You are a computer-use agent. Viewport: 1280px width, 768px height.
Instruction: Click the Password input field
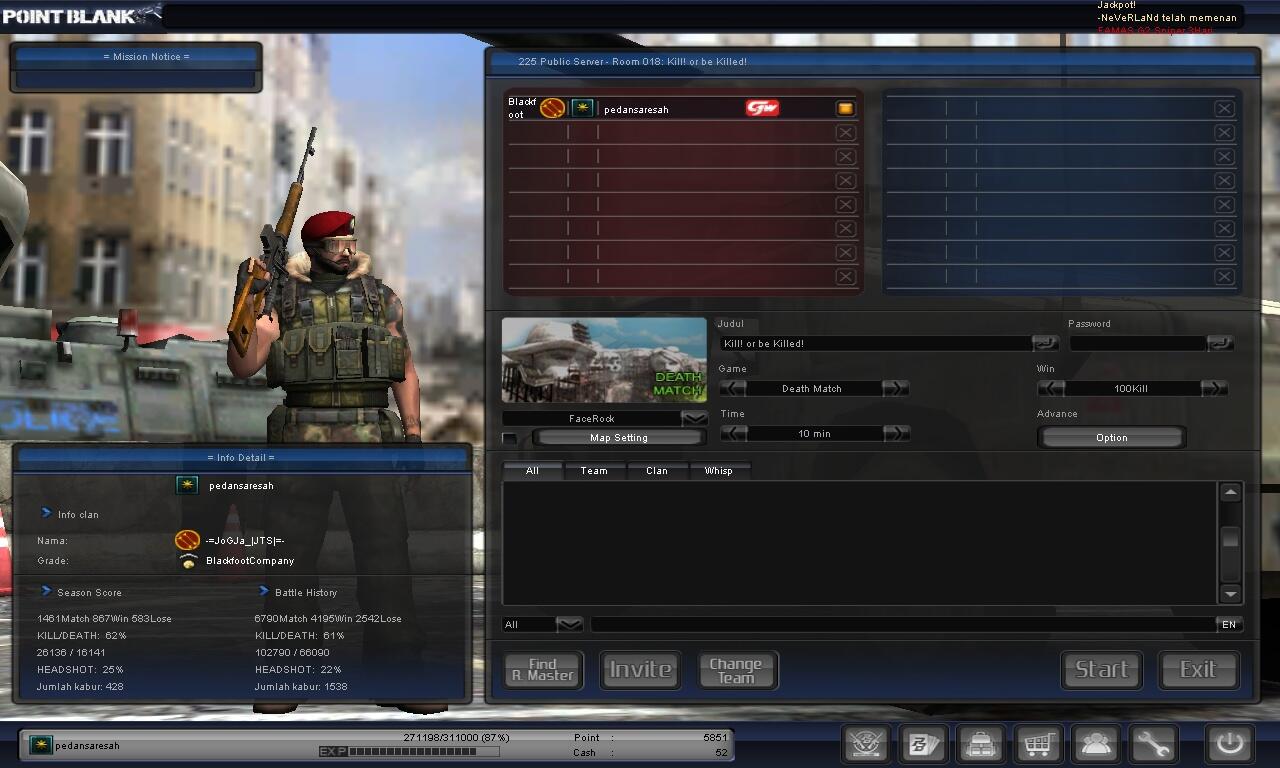1138,343
